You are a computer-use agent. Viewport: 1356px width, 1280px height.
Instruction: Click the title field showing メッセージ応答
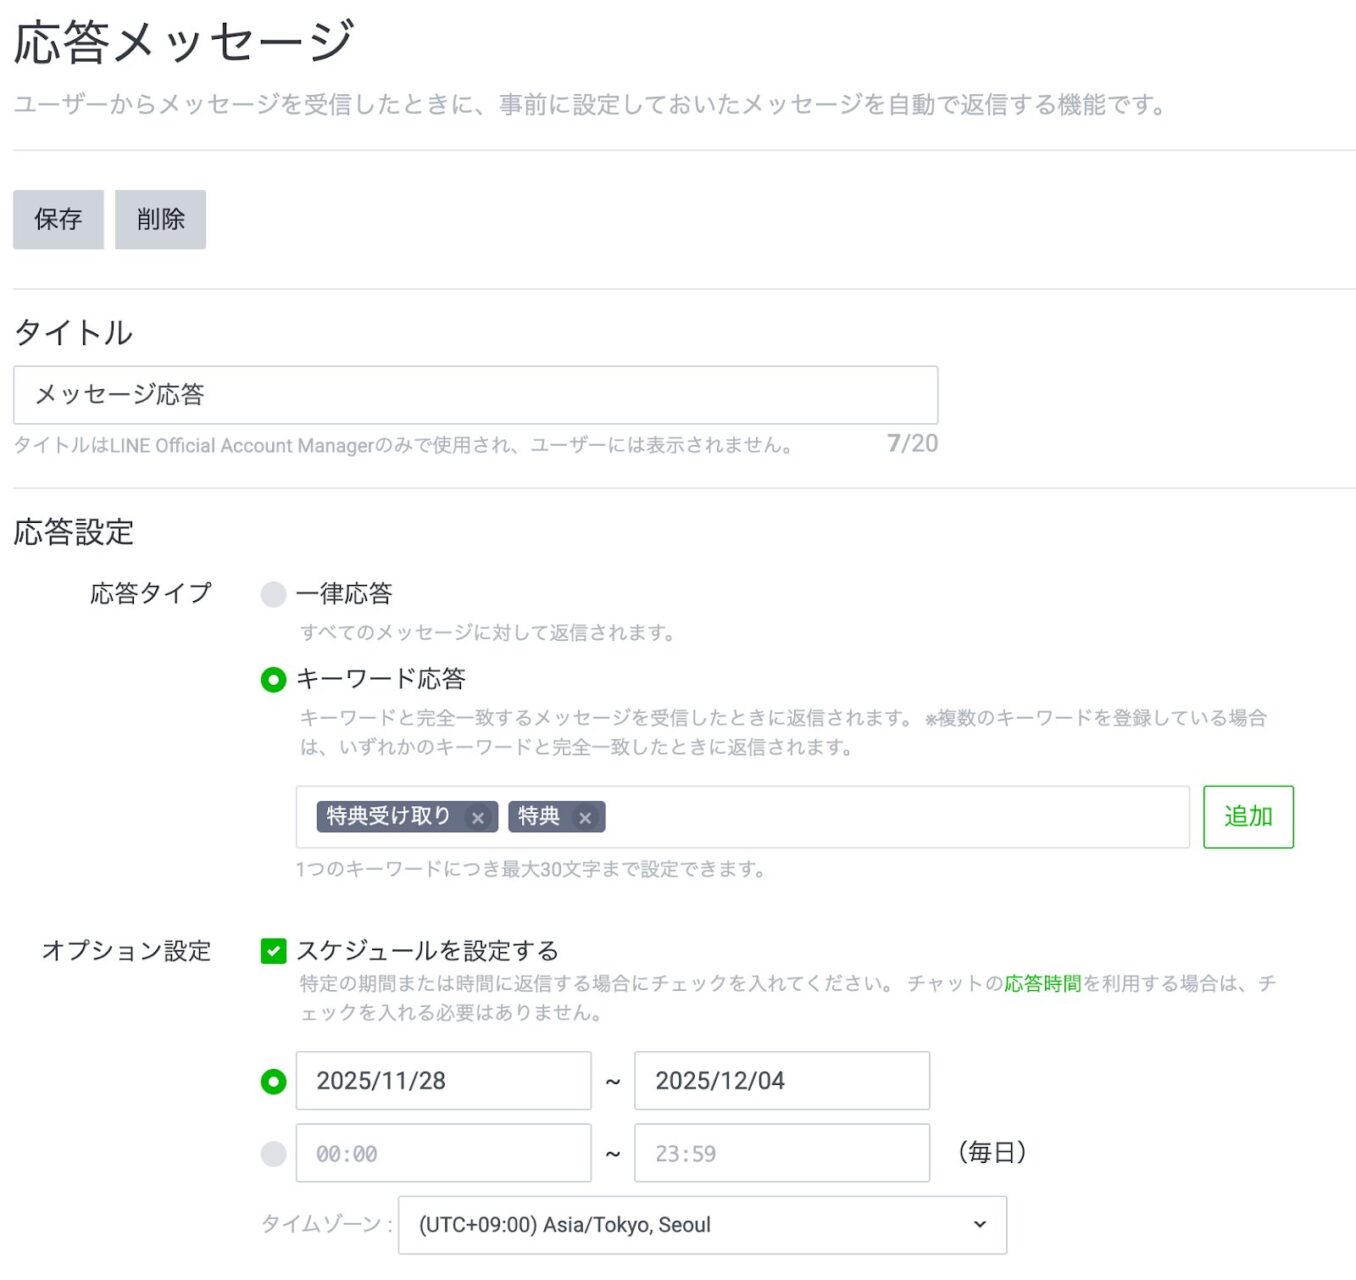pyautogui.click(x=475, y=394)
